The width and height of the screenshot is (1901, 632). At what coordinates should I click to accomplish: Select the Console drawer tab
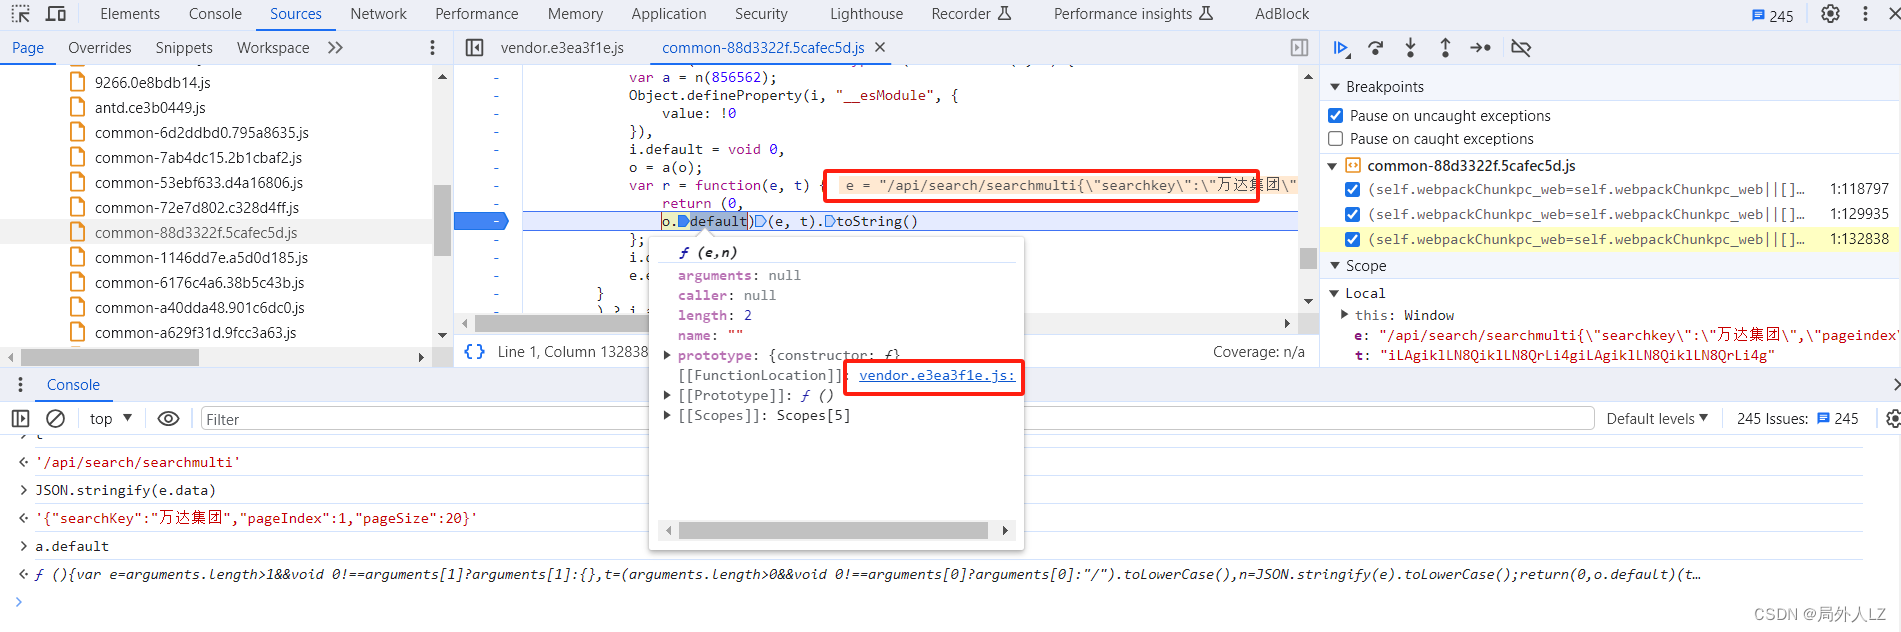coord(73,385)
